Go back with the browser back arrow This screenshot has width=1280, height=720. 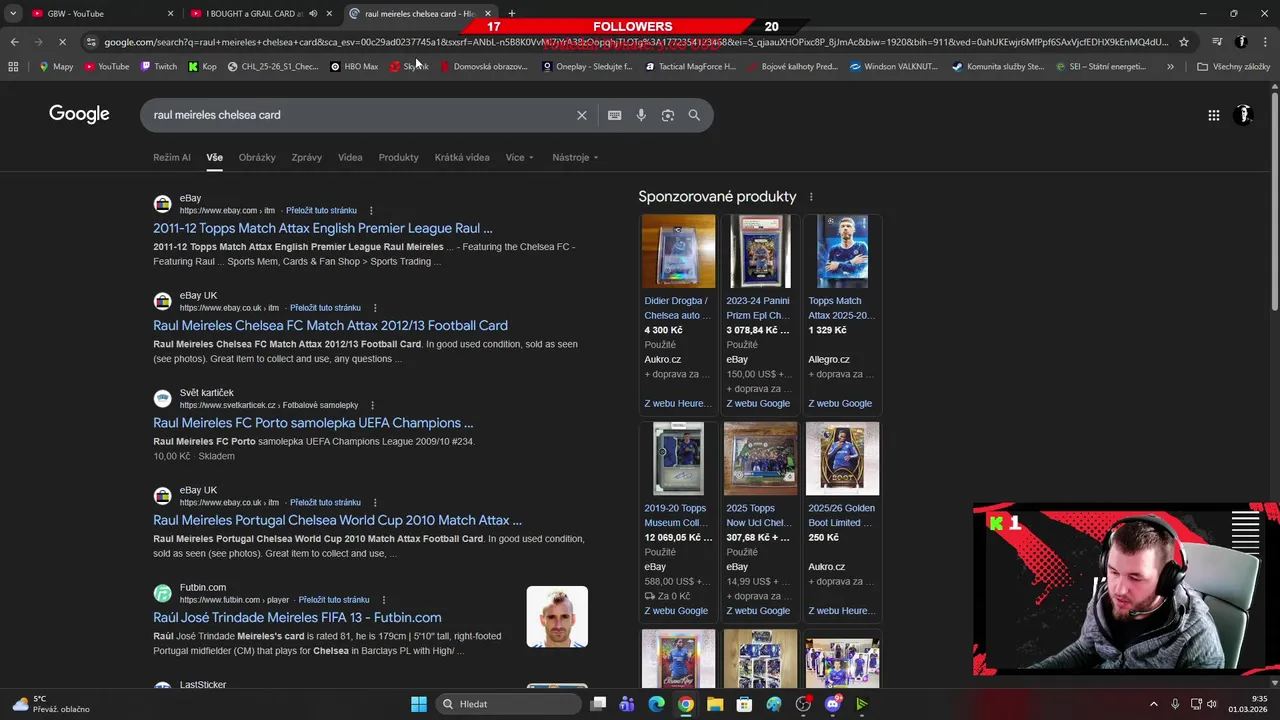tap(14, 42)
